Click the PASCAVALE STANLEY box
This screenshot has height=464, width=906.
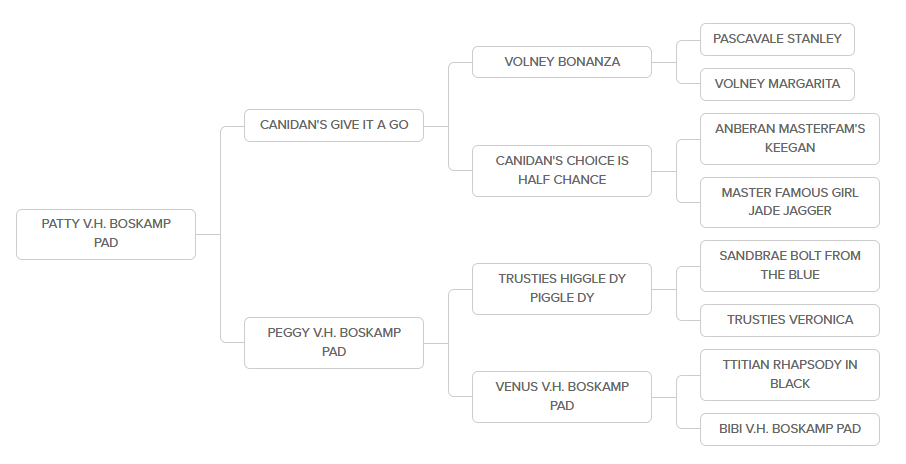(777, 39)
